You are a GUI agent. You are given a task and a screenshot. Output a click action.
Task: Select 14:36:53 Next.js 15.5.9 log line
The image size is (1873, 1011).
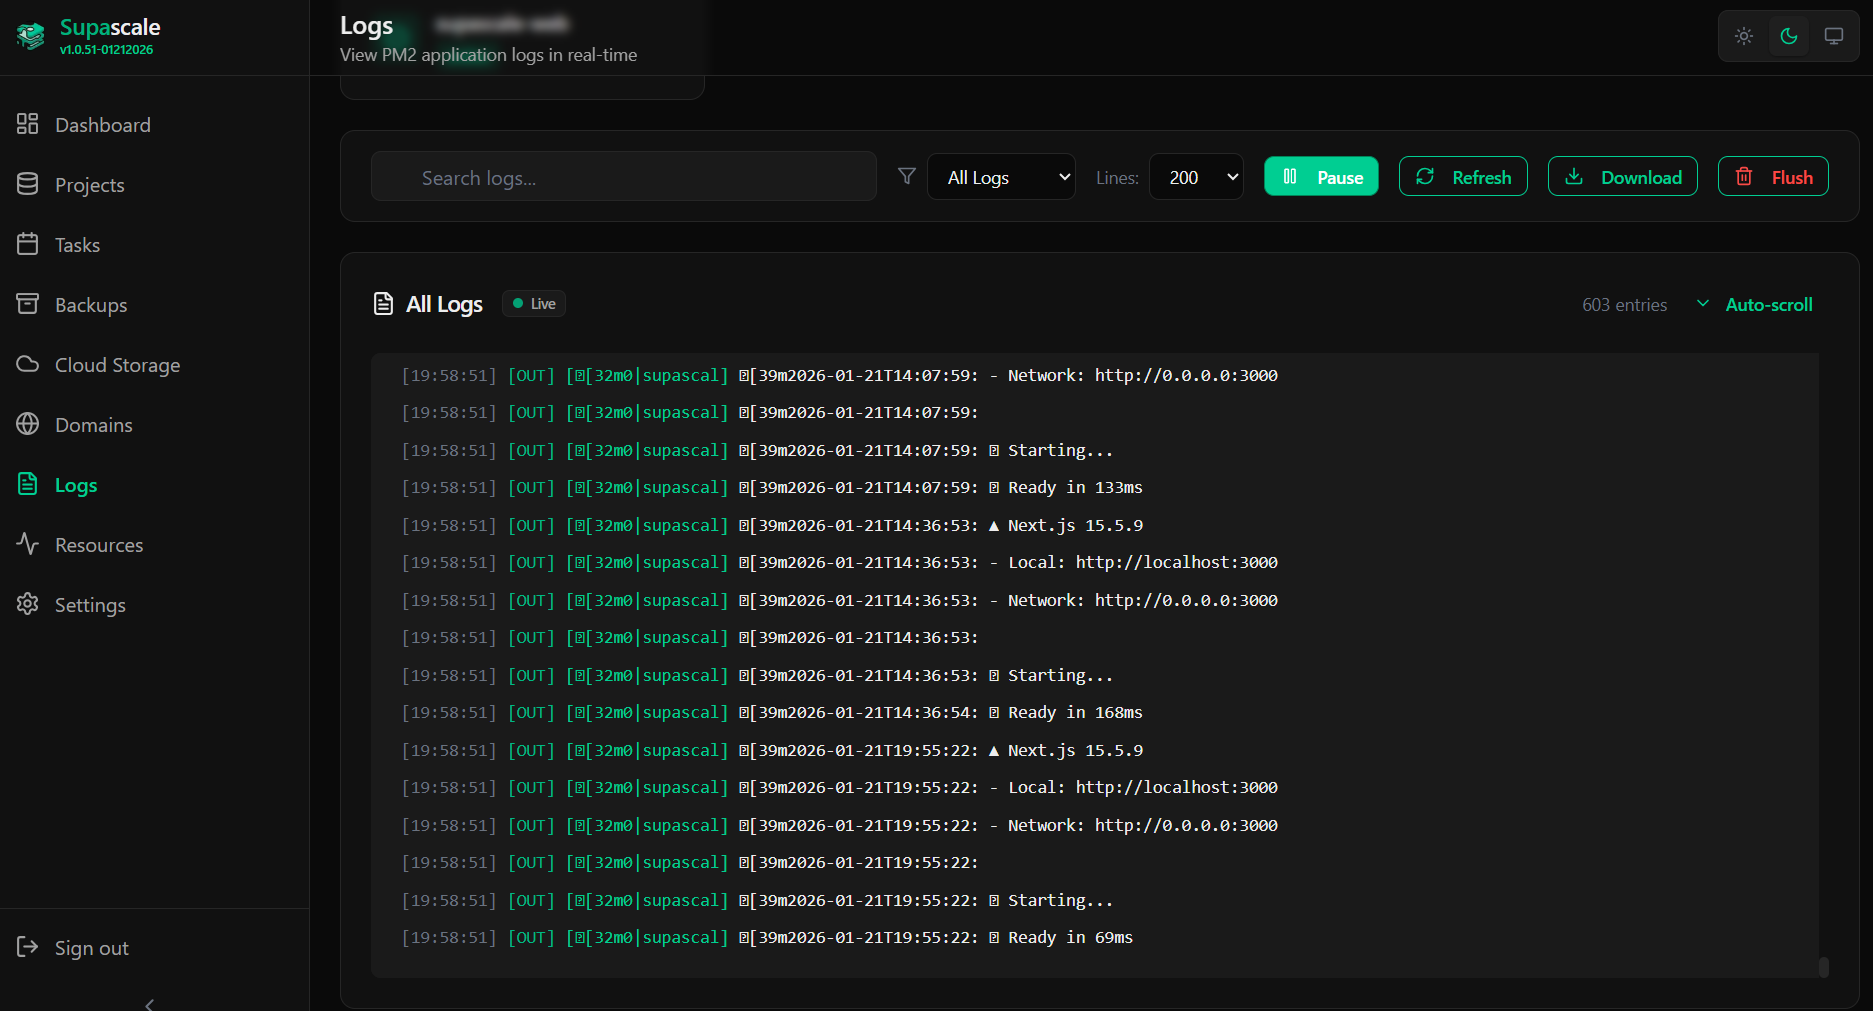(772, 526)
